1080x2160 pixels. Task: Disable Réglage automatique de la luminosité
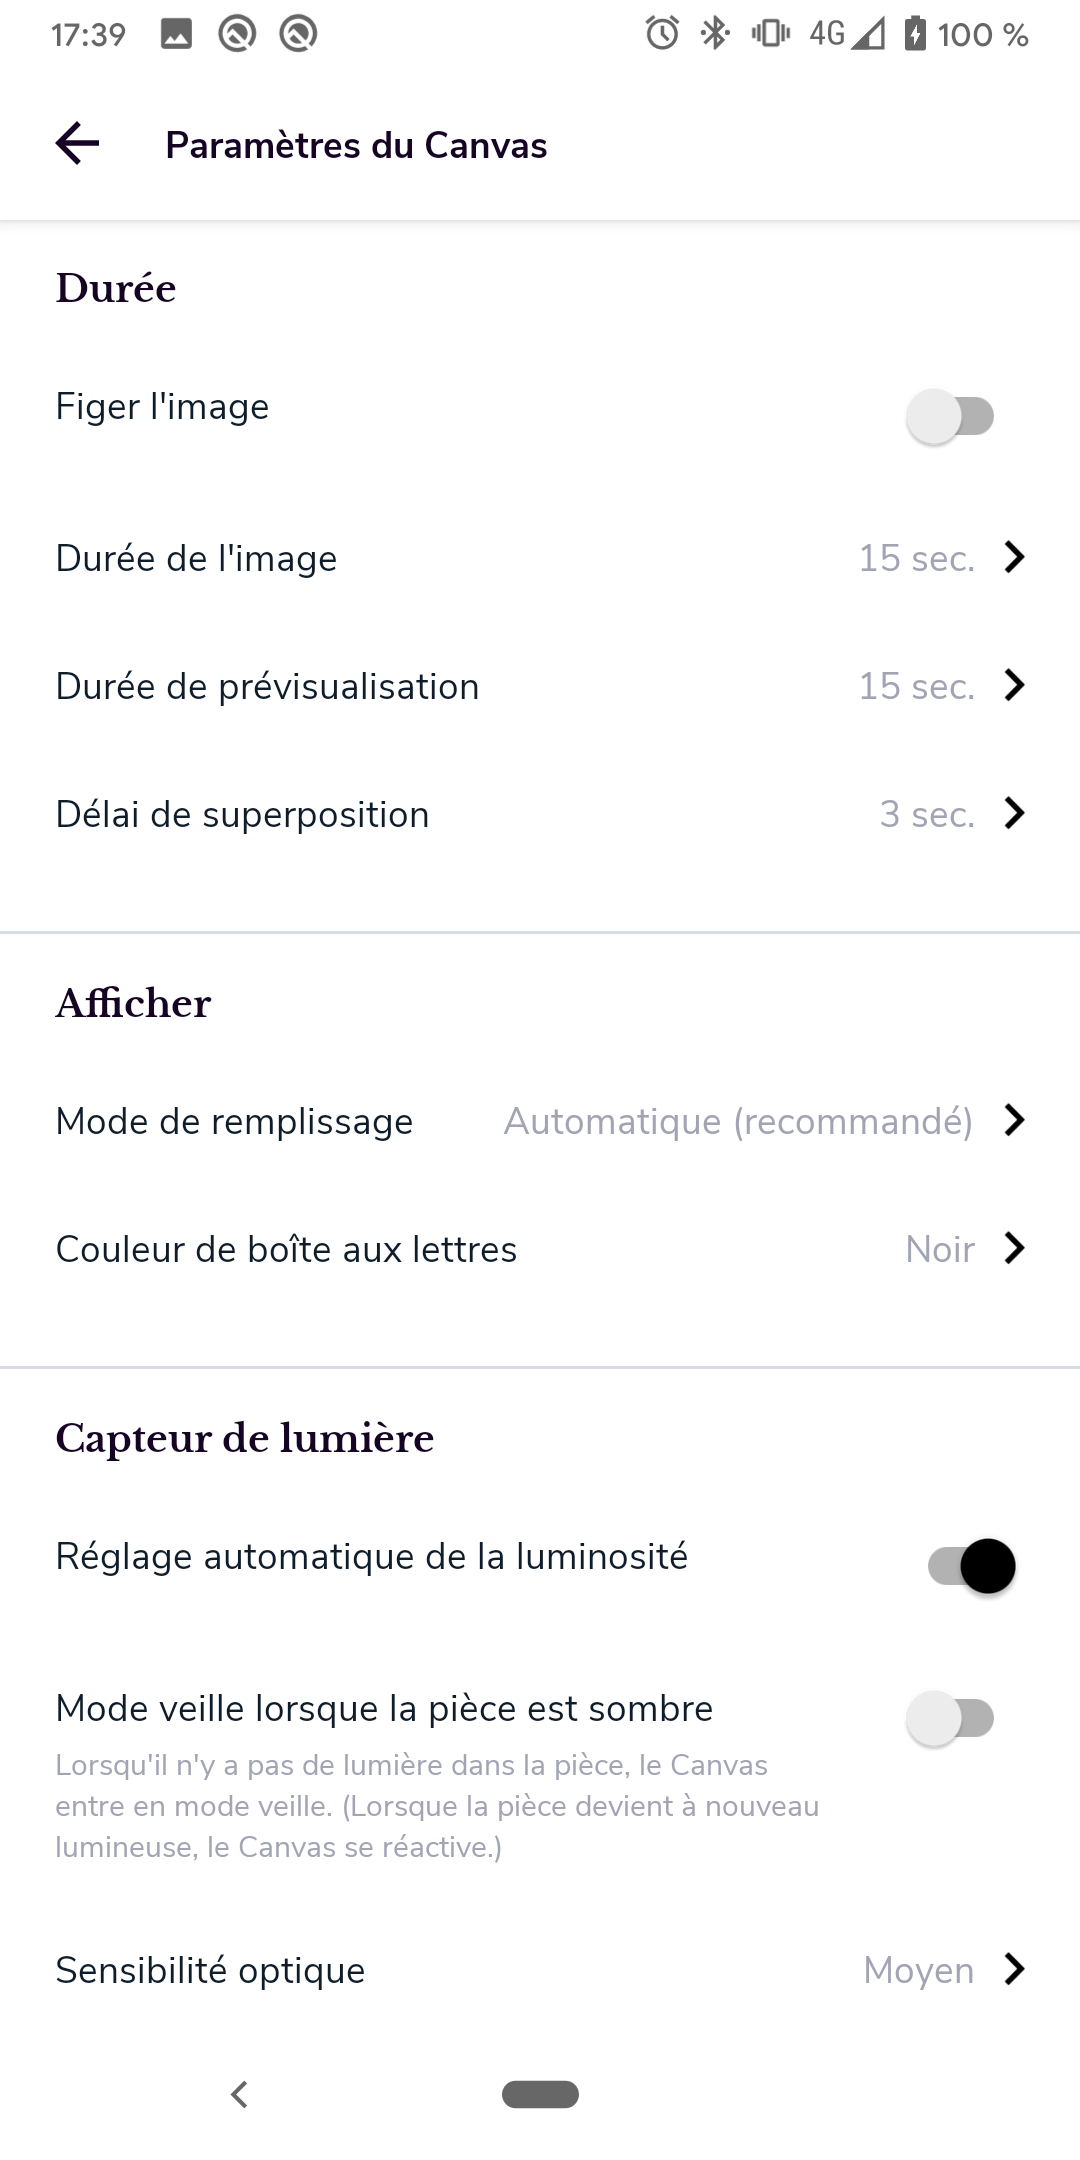(971, 1566)
